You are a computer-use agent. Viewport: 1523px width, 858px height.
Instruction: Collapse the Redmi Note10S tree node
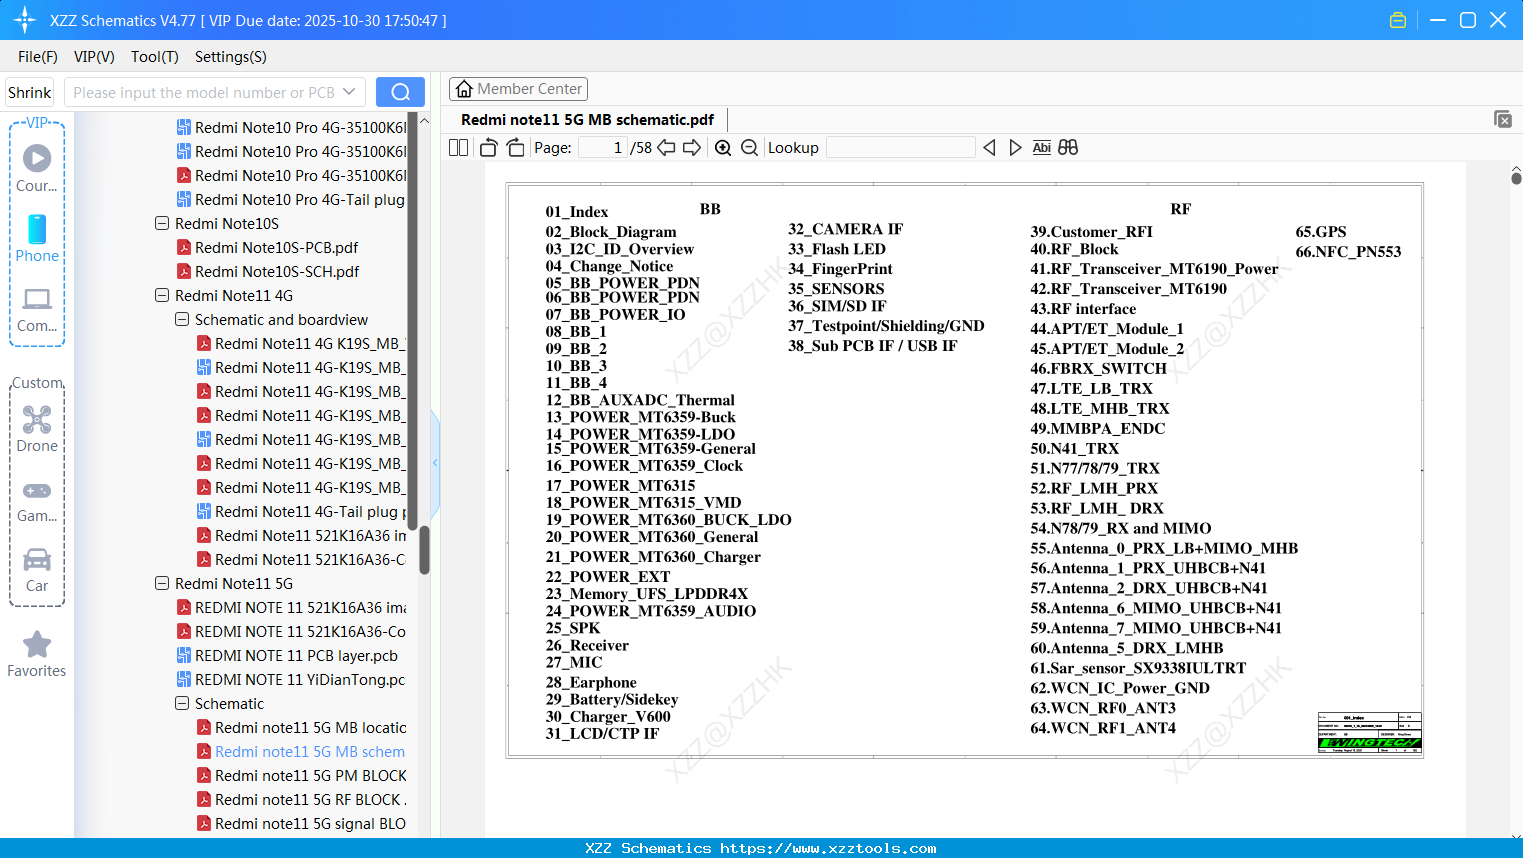tap(161, 223)
